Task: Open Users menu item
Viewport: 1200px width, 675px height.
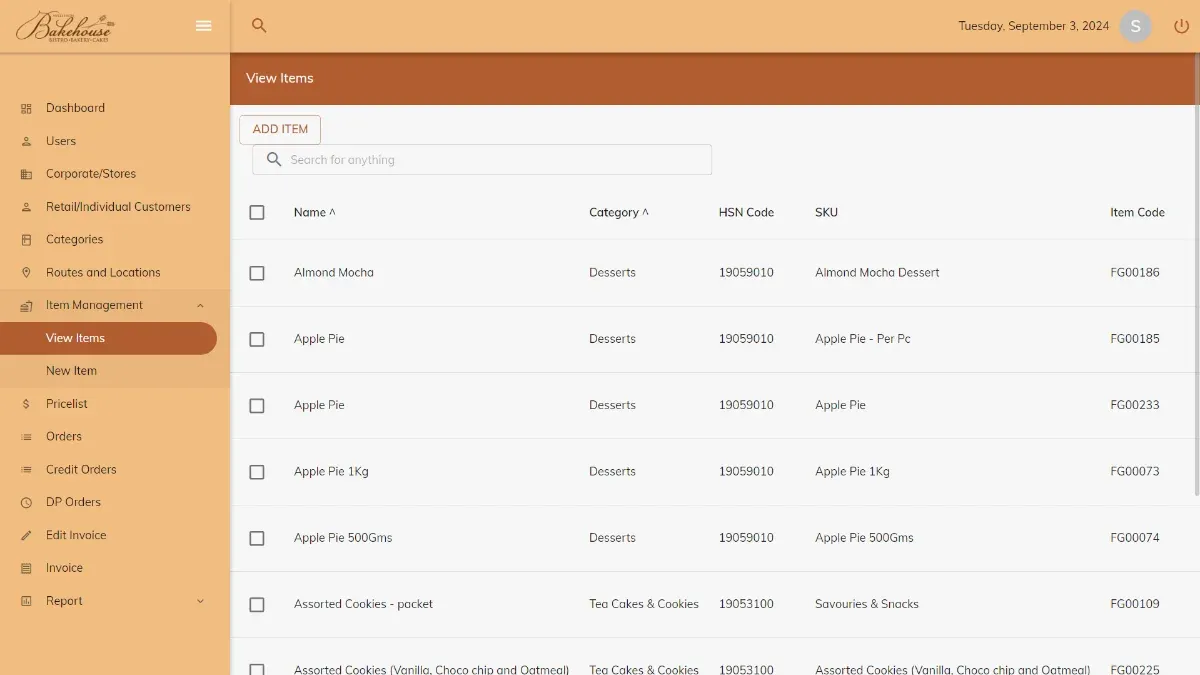Action: coord(61,141)
